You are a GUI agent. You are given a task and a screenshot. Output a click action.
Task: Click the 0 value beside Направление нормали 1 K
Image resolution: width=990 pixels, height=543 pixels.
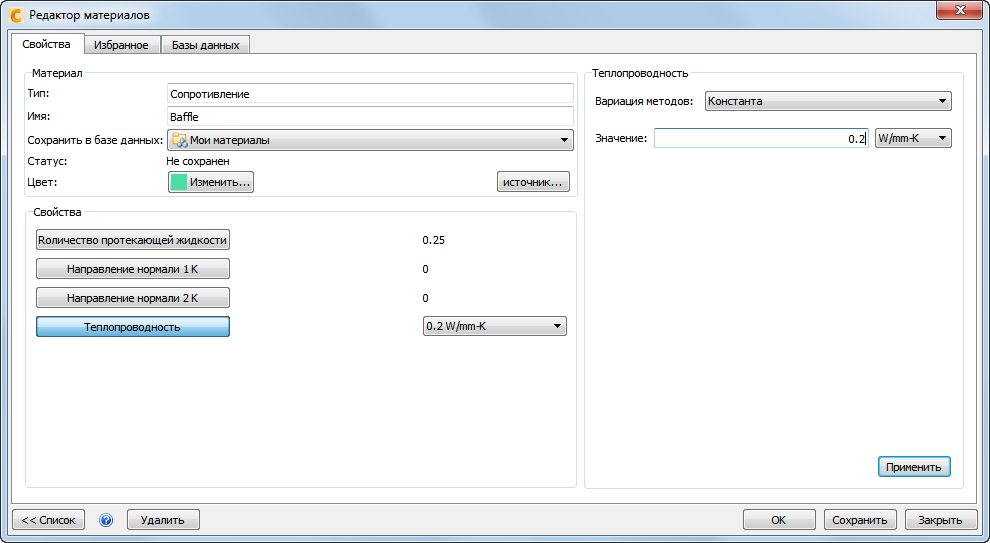tap(426, 269)
